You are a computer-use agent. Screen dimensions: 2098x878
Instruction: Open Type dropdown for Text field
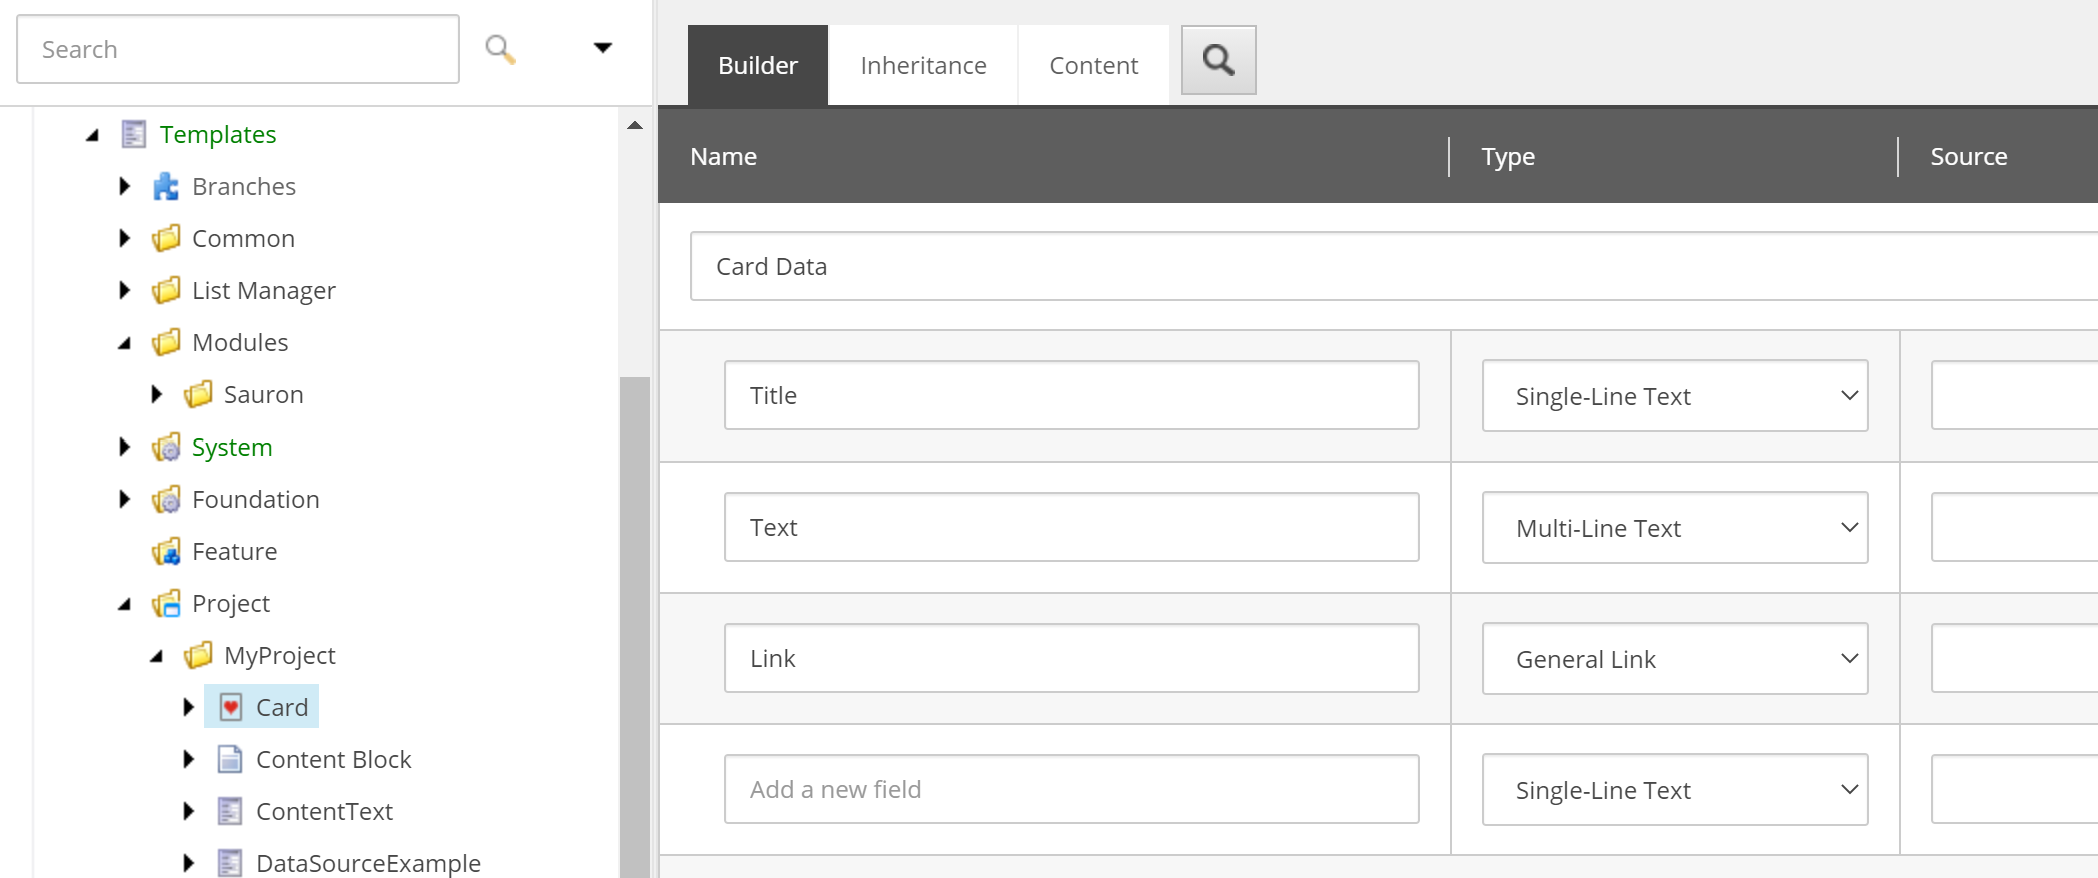point(1675,528)
